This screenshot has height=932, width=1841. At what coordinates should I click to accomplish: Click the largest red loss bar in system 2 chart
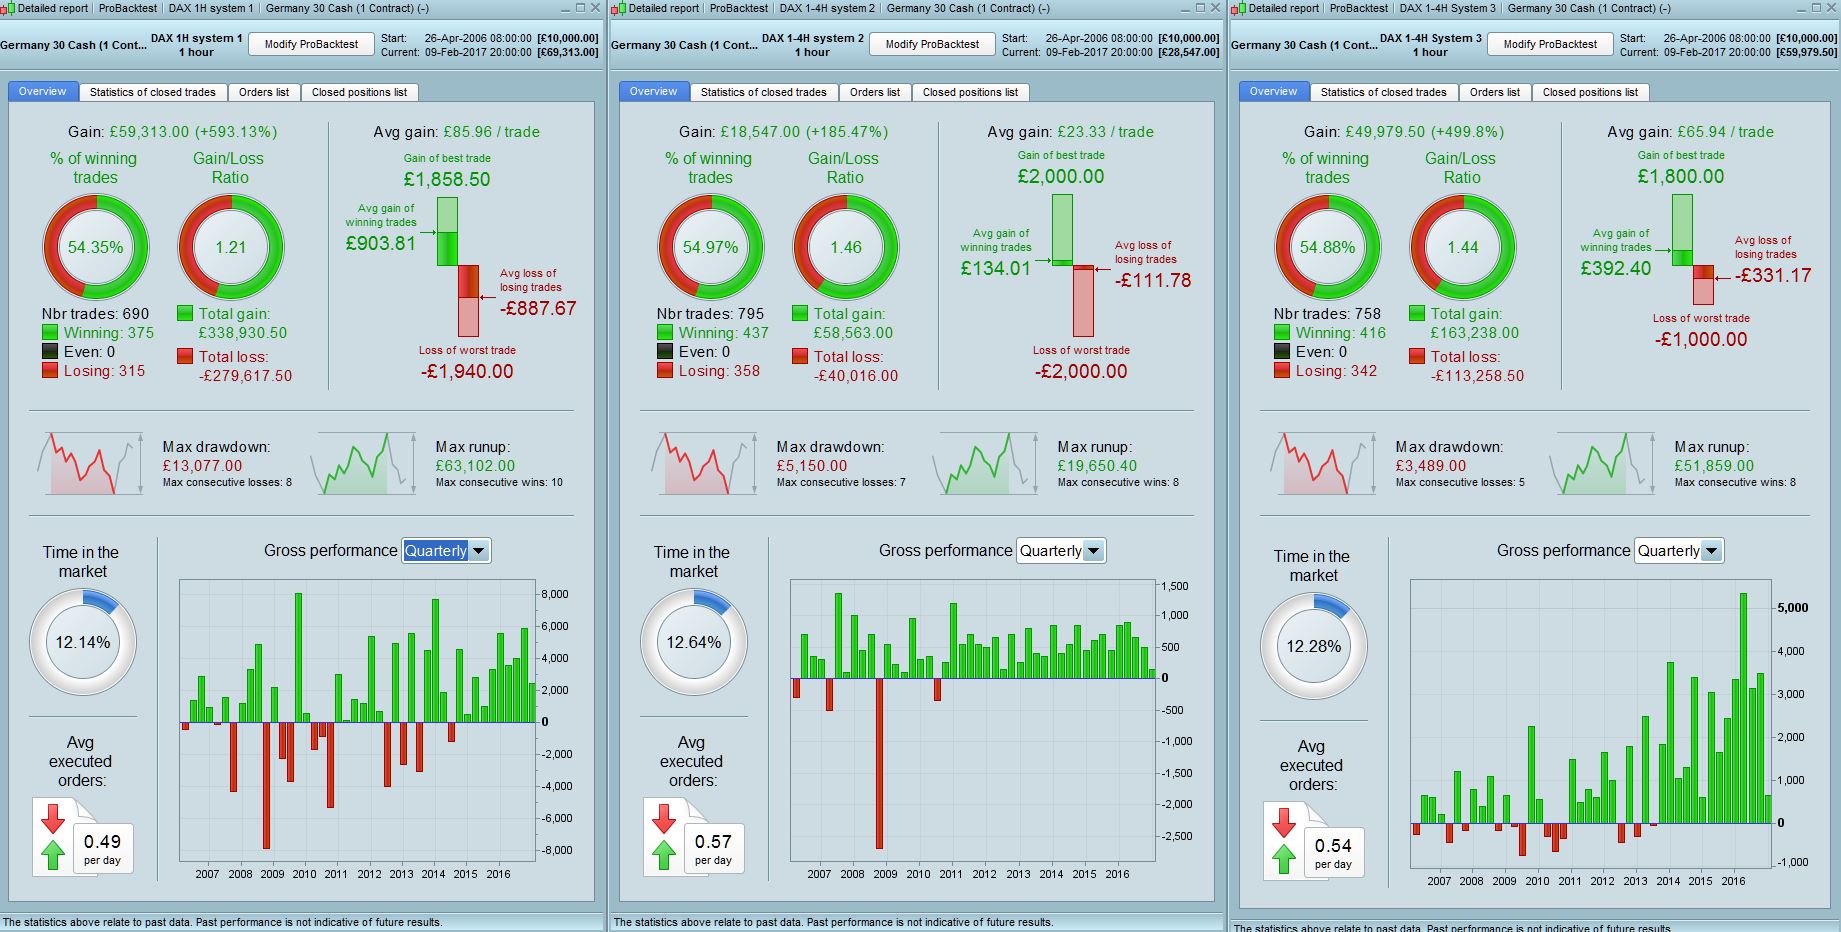(x=879, y=763)
